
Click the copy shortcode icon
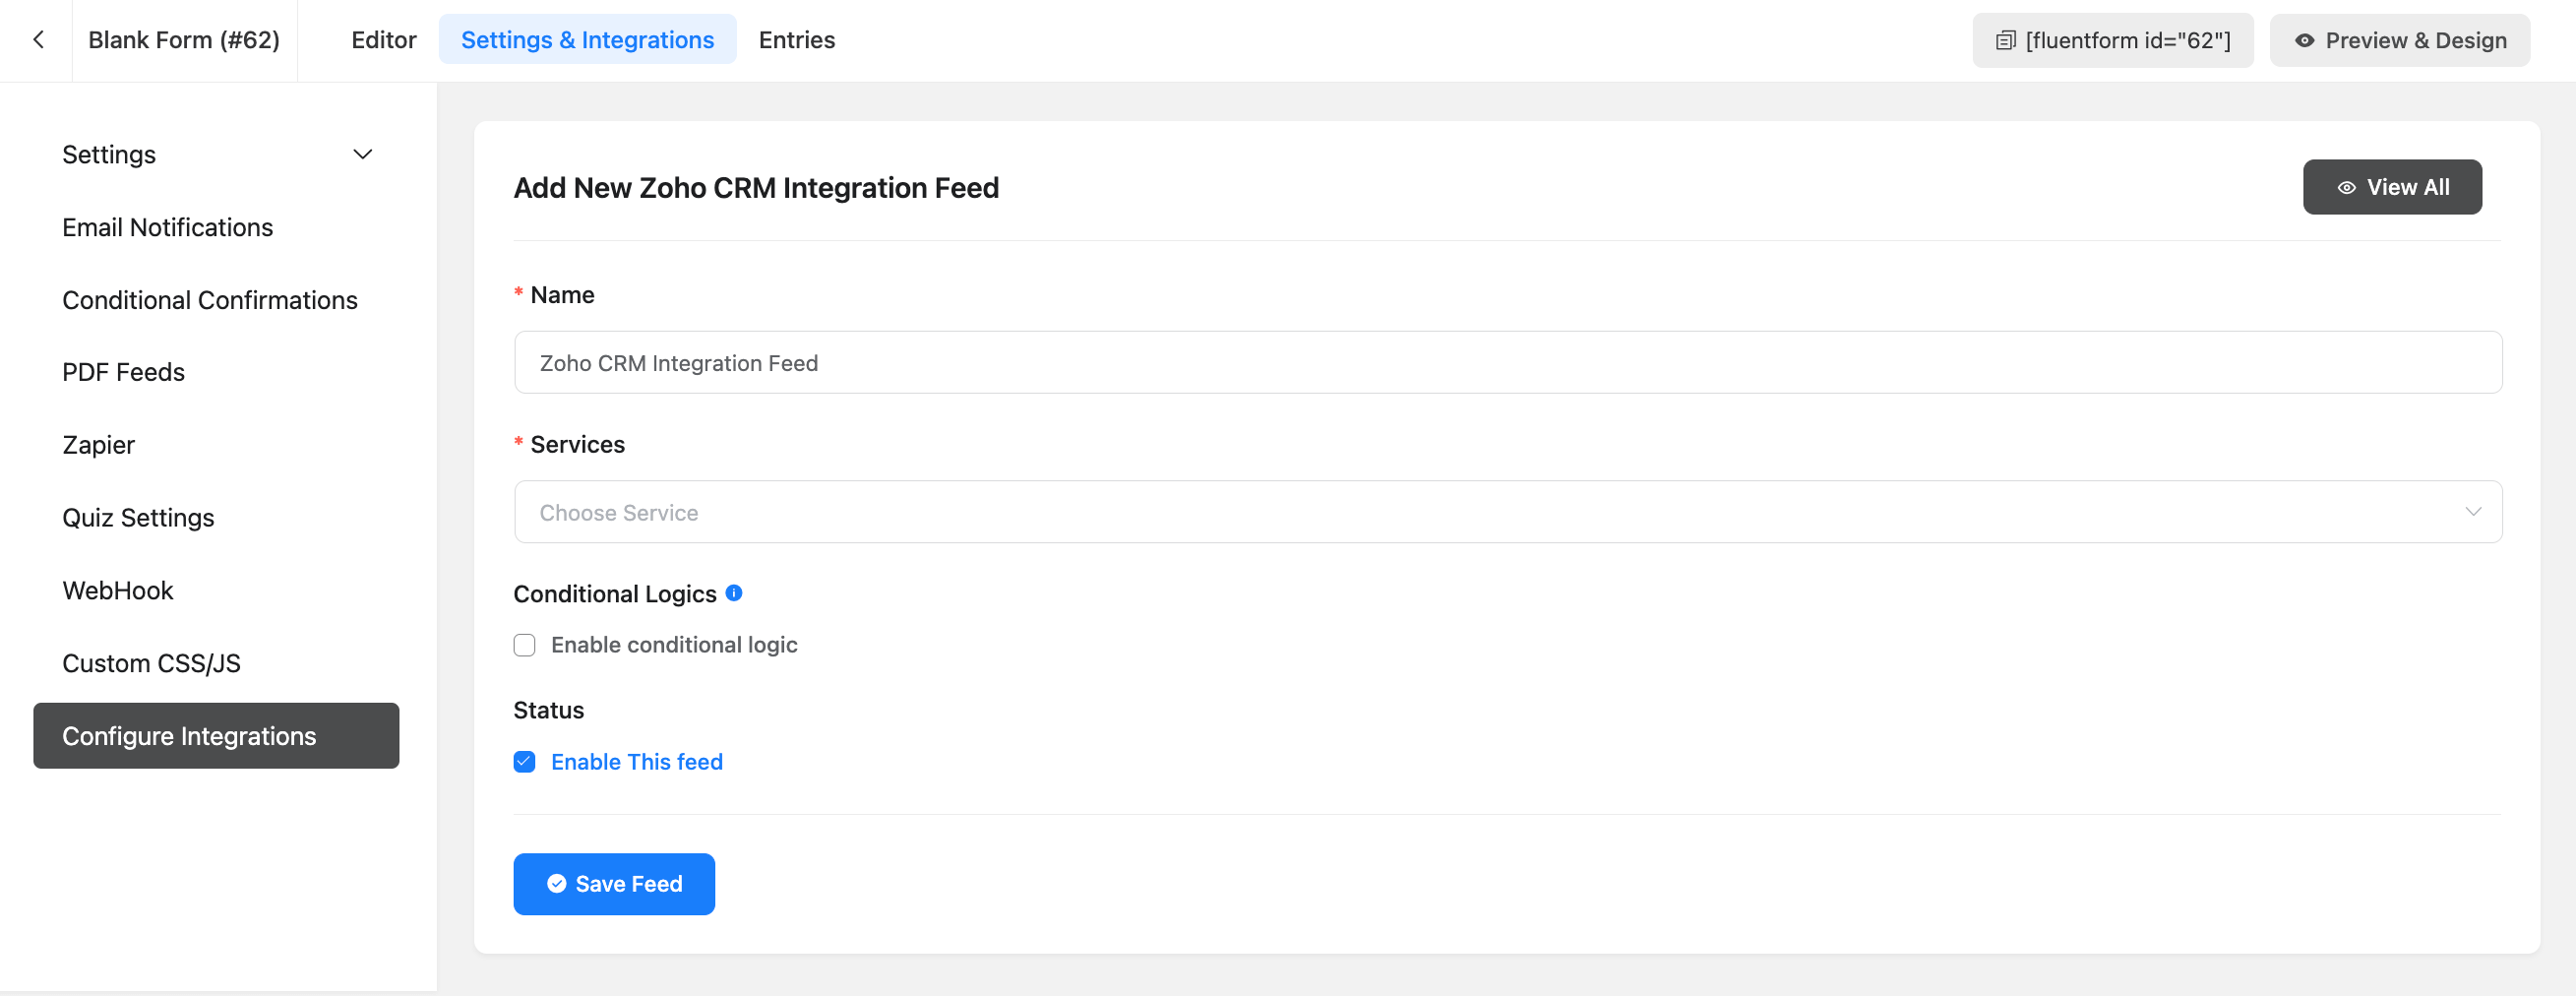[2005, 41]
